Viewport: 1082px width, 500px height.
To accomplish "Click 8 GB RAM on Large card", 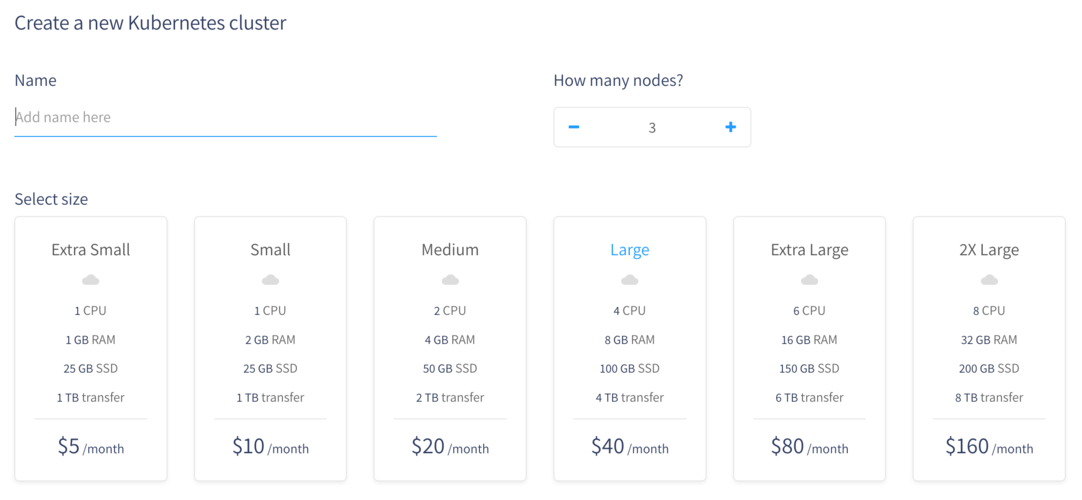I will [629, 339].
